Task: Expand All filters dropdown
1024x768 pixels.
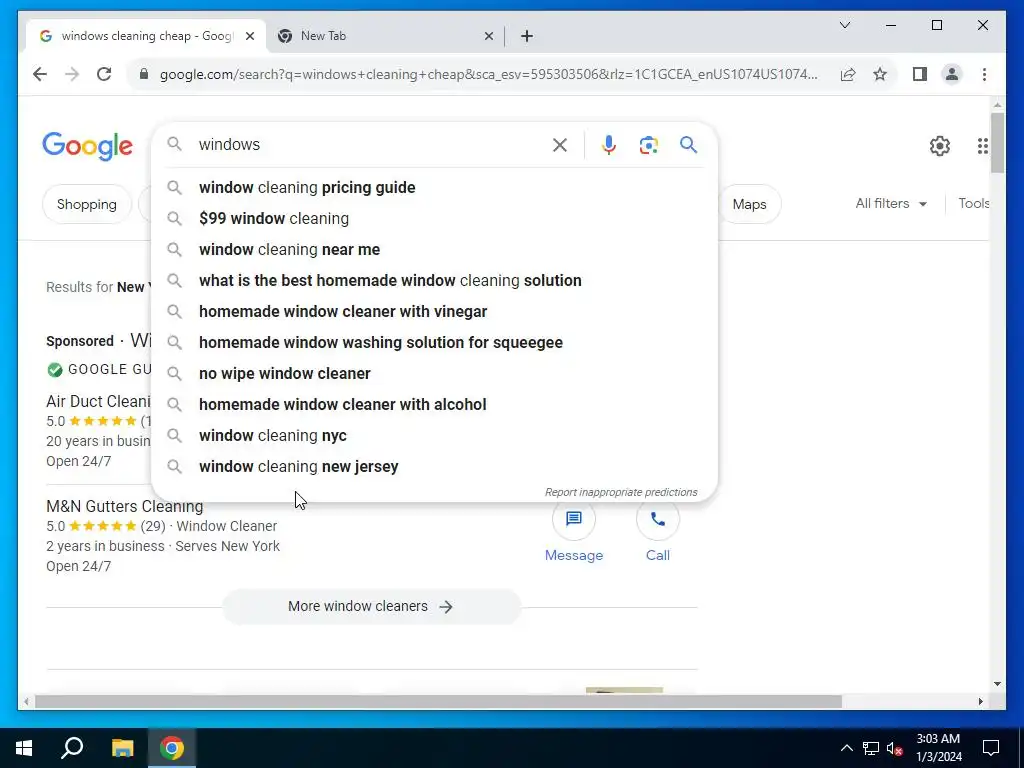Action: [x=891, y=204]
